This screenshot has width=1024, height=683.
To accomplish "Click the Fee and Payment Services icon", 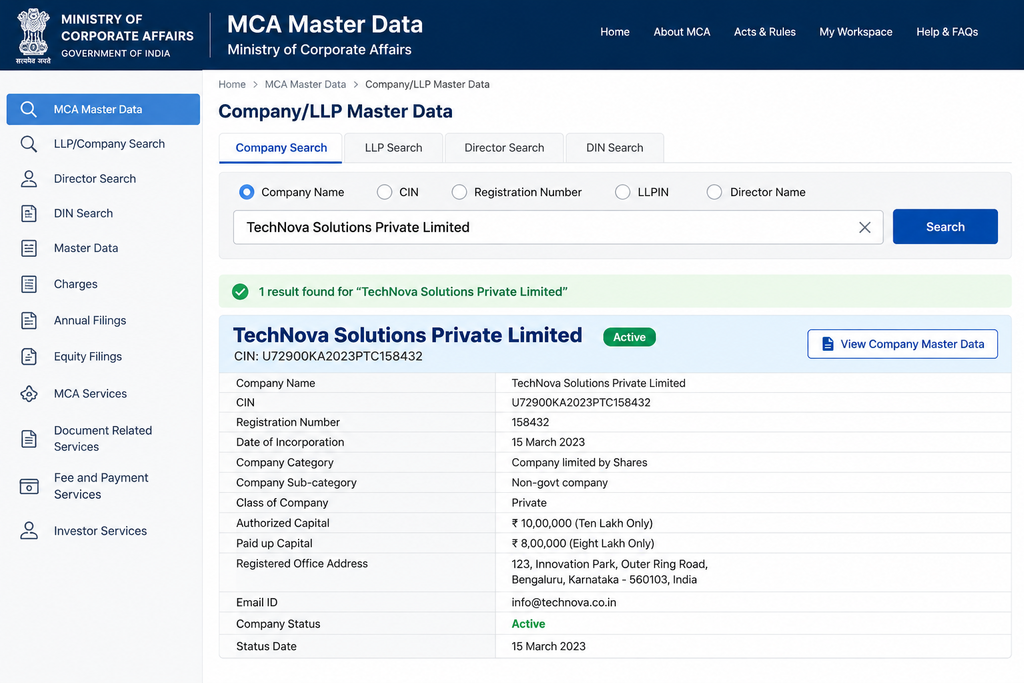I will [29, 486].
